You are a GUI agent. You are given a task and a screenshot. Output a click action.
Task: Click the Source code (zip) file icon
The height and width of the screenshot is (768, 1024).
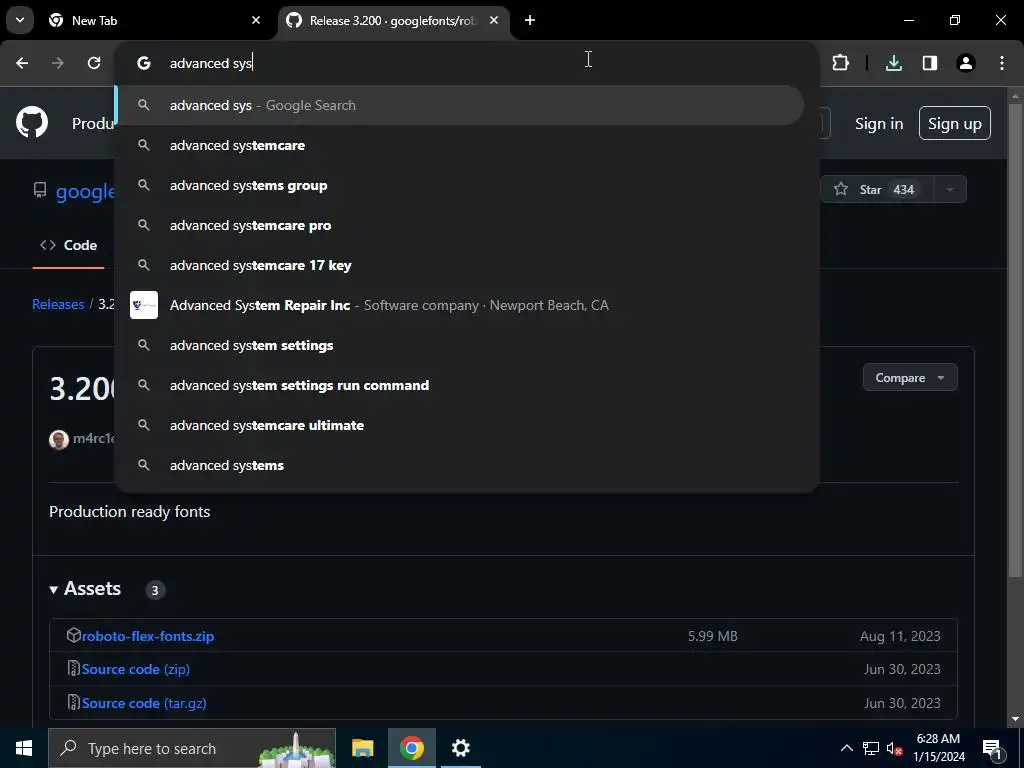[x=74, y=669]
